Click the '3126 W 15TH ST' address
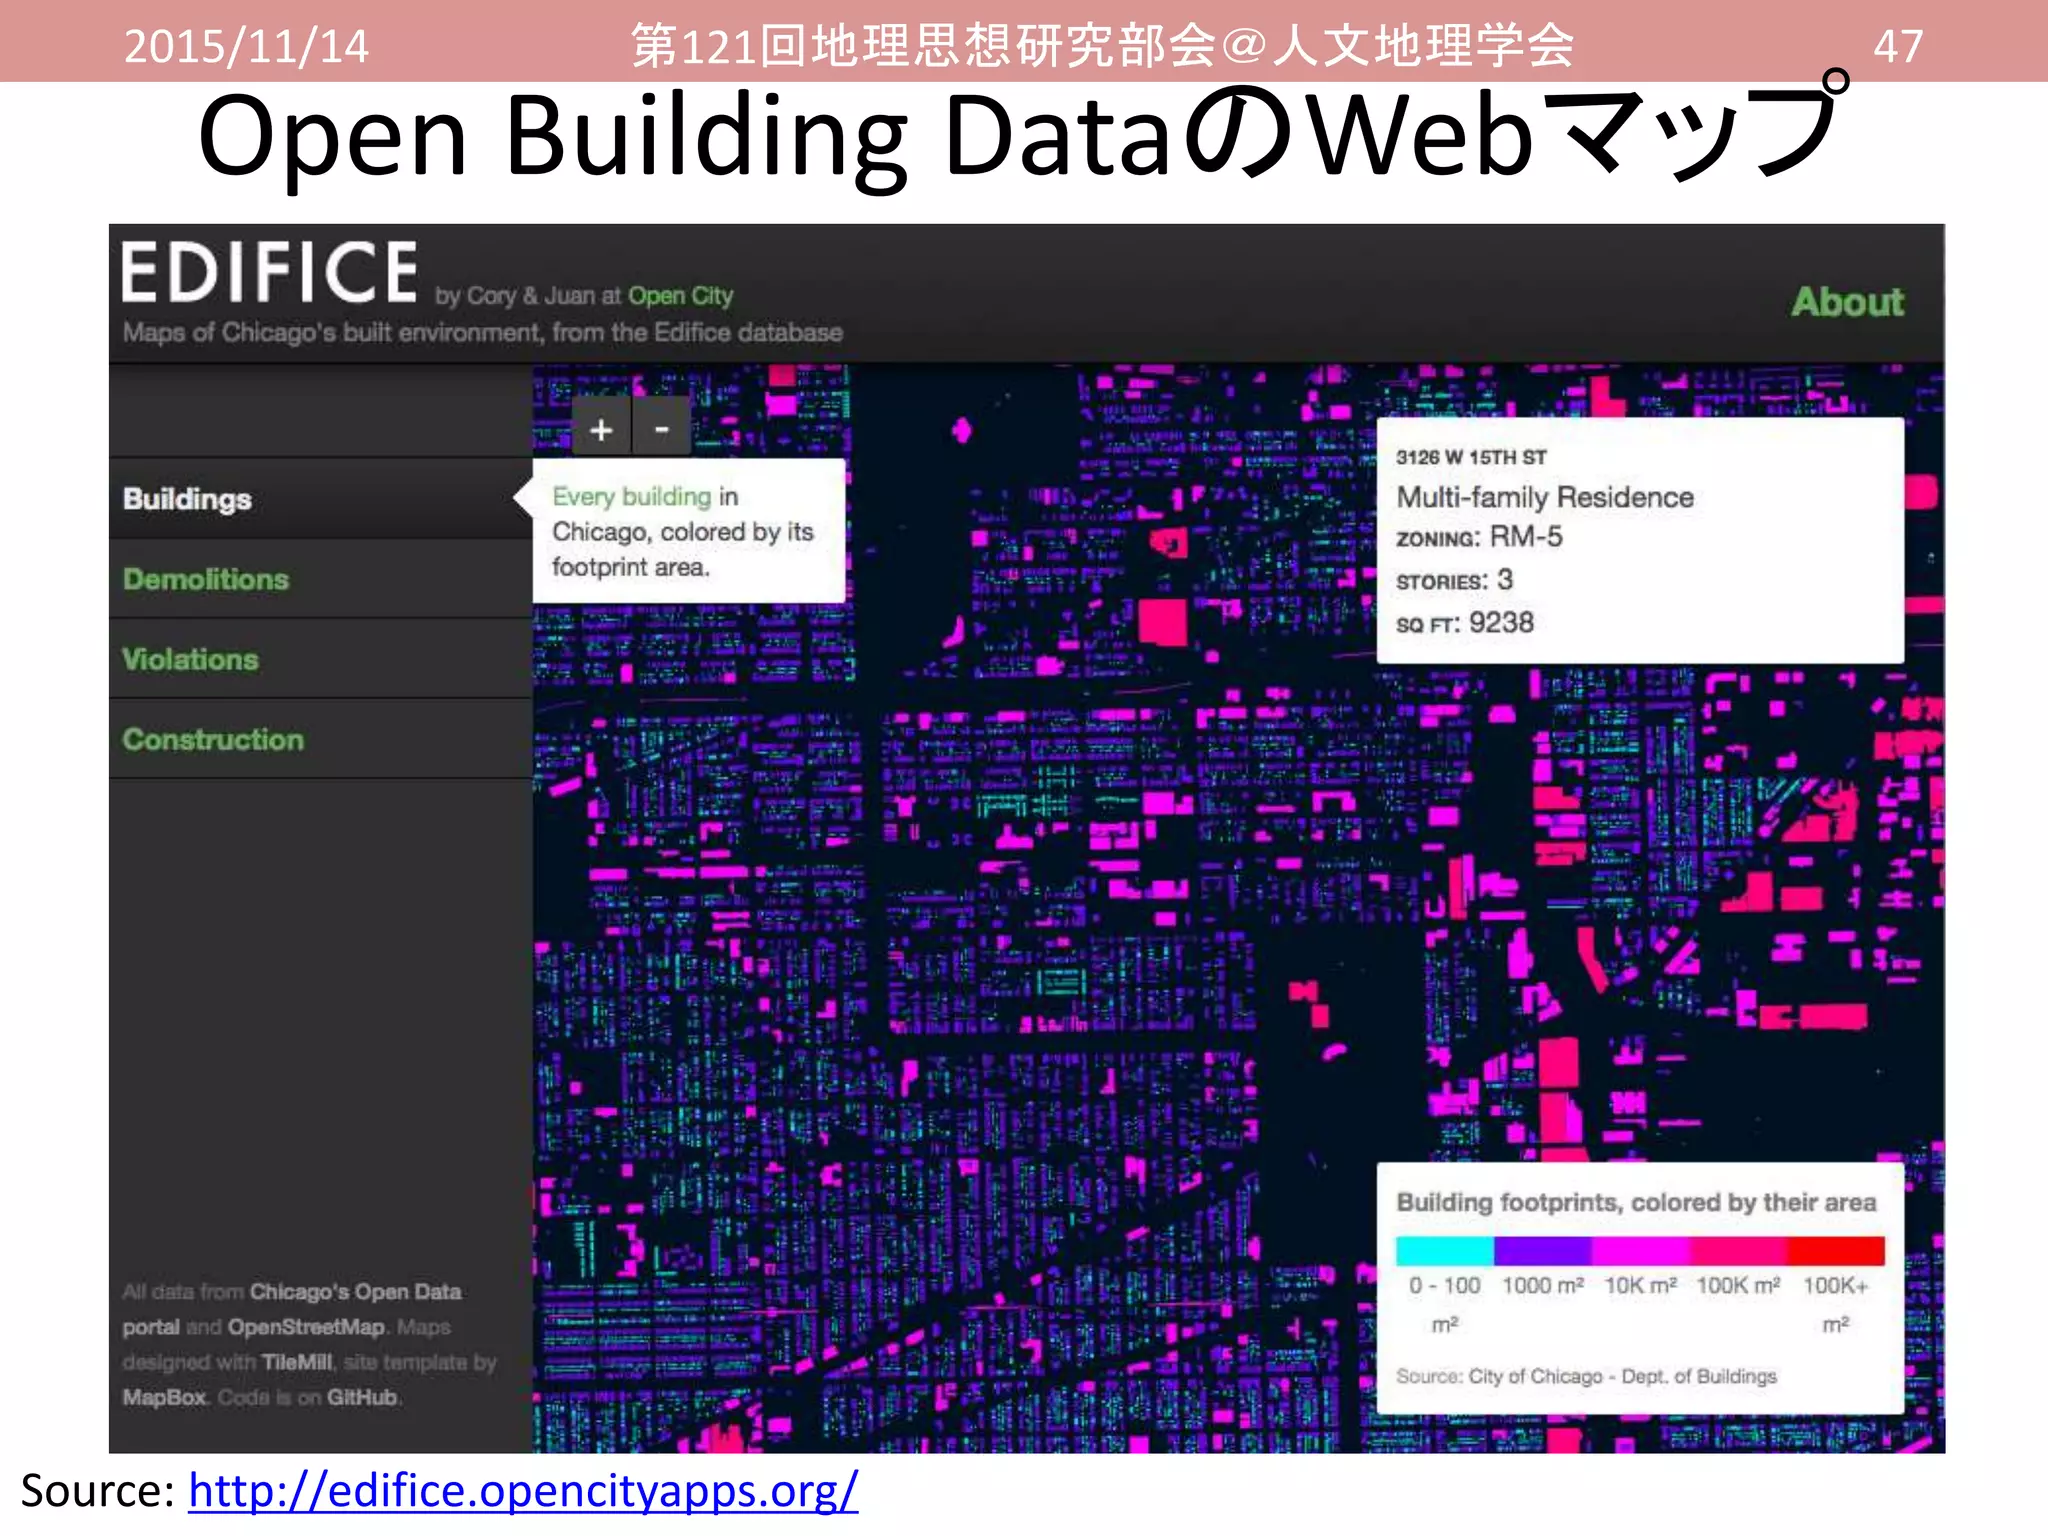Viewport: 2048px width, 1536px height. click(1471, 457)
